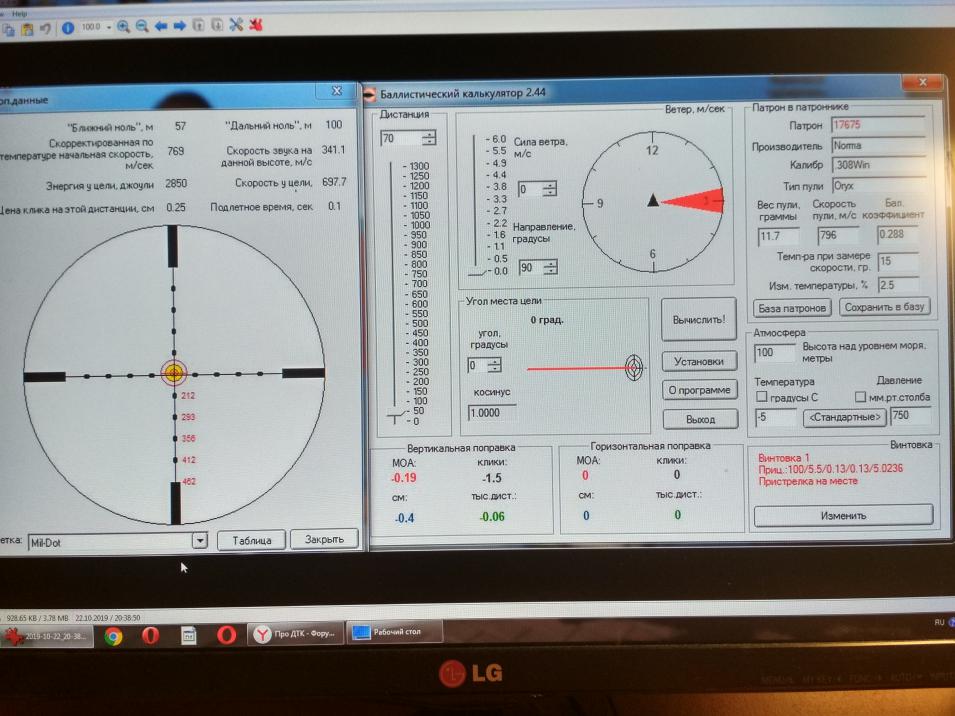955x716 pixels.
Task: Open the image information icon
Action: [x=68, y=28]
